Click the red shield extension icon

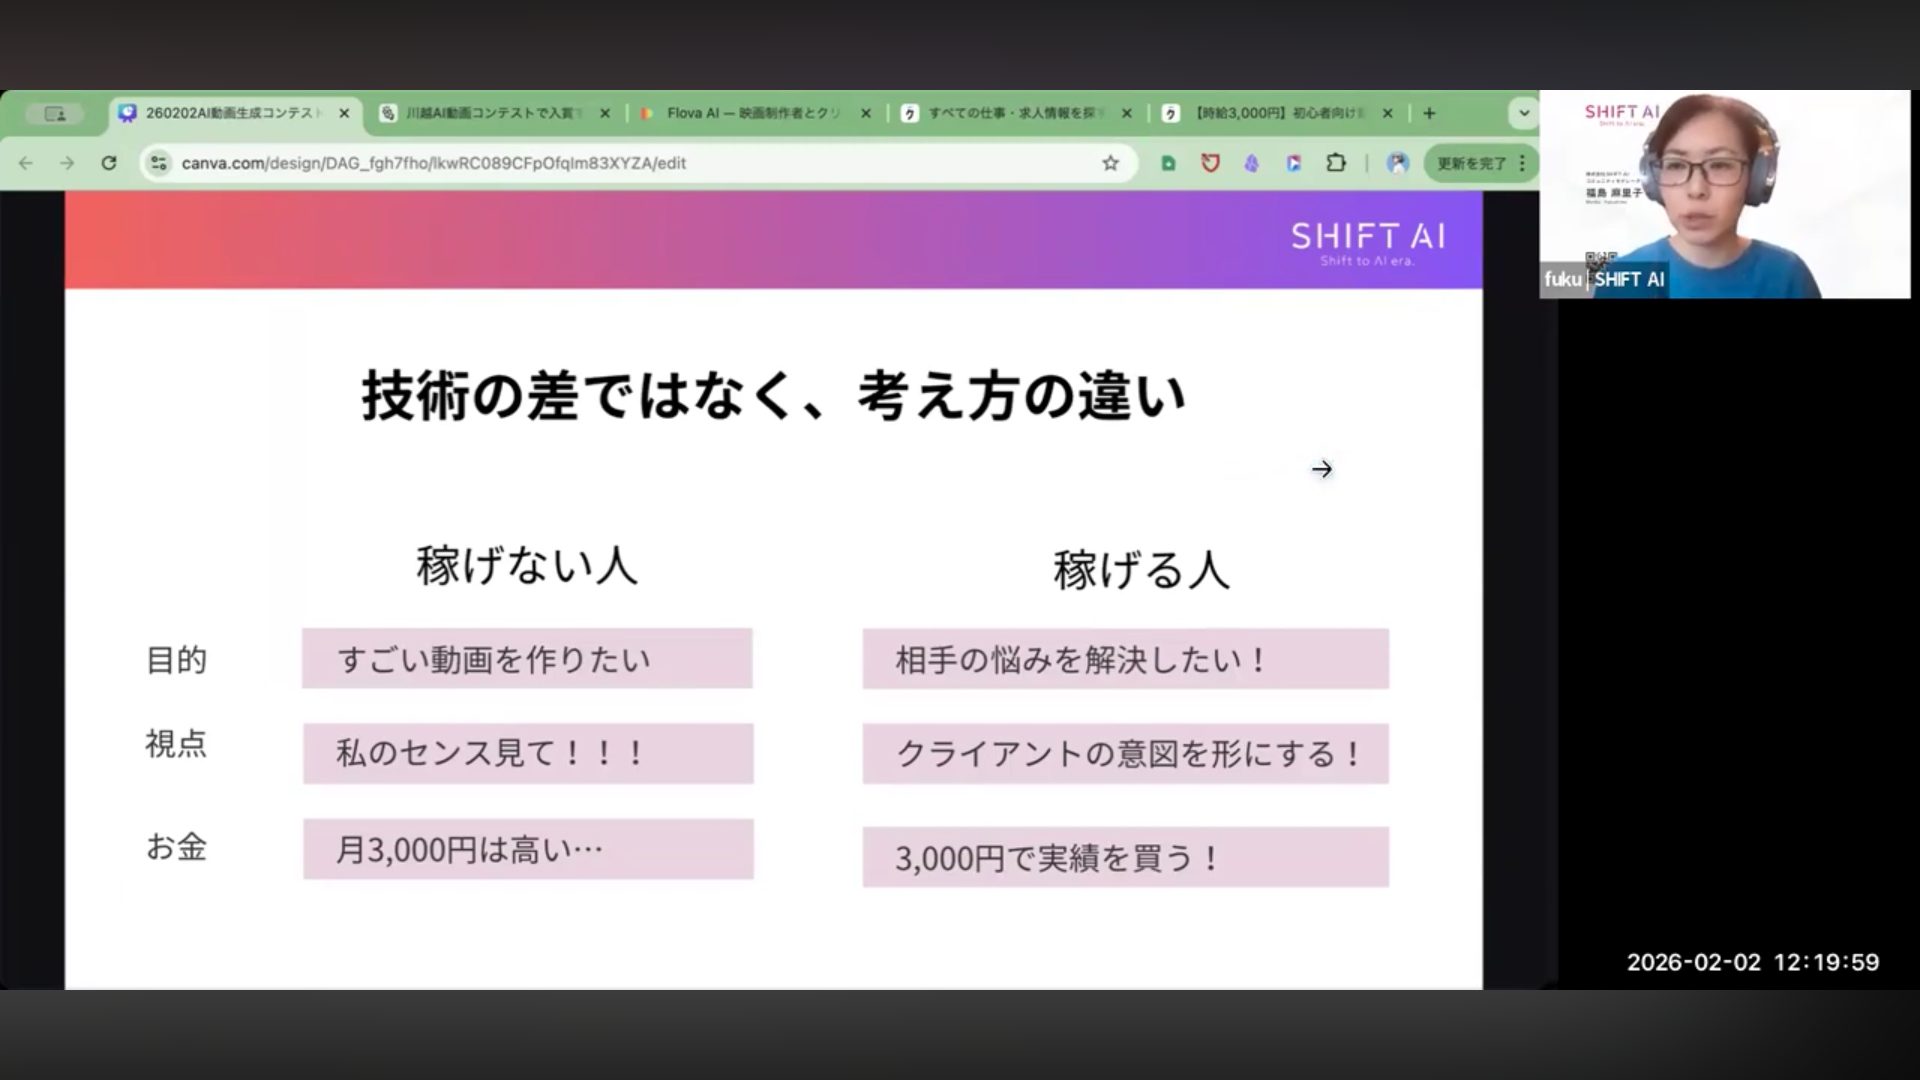tap(1210, 163)
